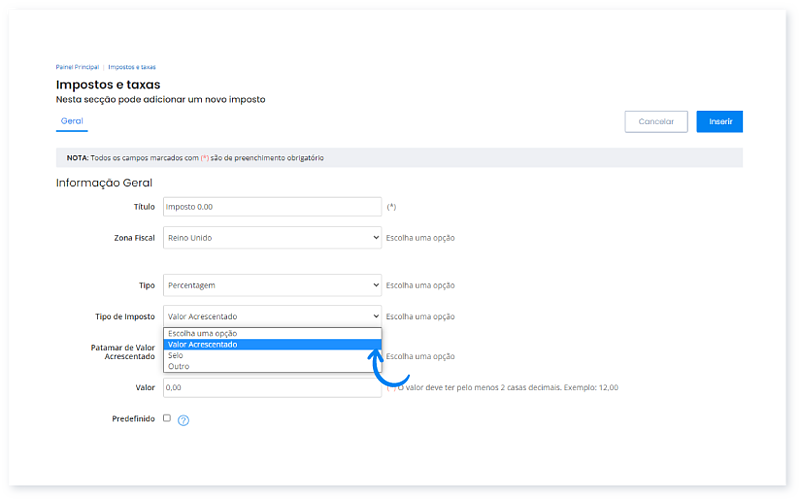800x499 pixels.
Task: Open the Zona Fiscal dropdown
Action: (272, 238)
